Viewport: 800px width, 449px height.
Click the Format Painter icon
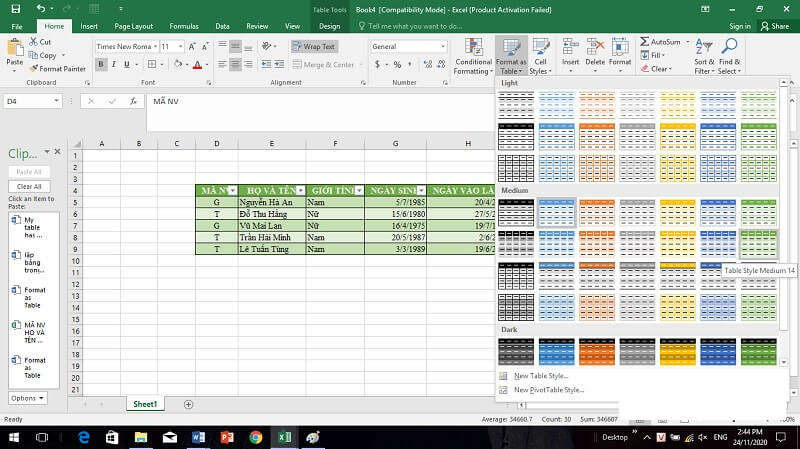pos(34,69)
